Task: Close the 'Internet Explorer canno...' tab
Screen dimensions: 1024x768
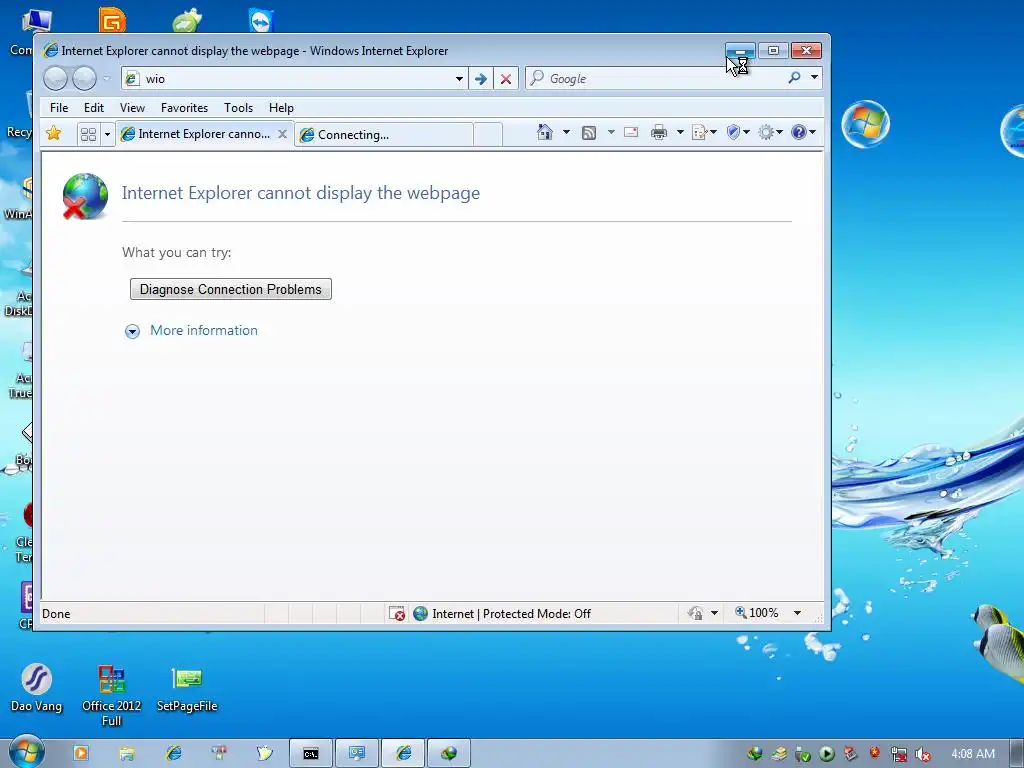Action: [282, 134]
